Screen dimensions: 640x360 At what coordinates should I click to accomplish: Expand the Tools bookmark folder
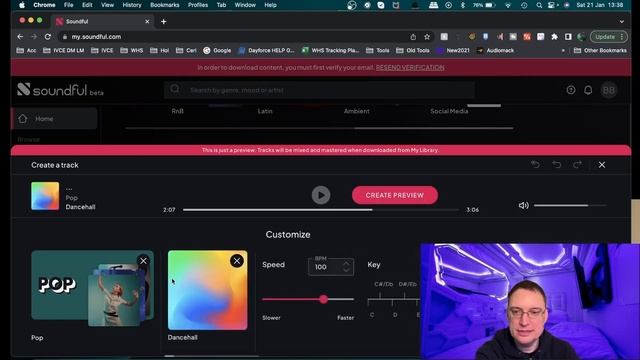point(378,50)
